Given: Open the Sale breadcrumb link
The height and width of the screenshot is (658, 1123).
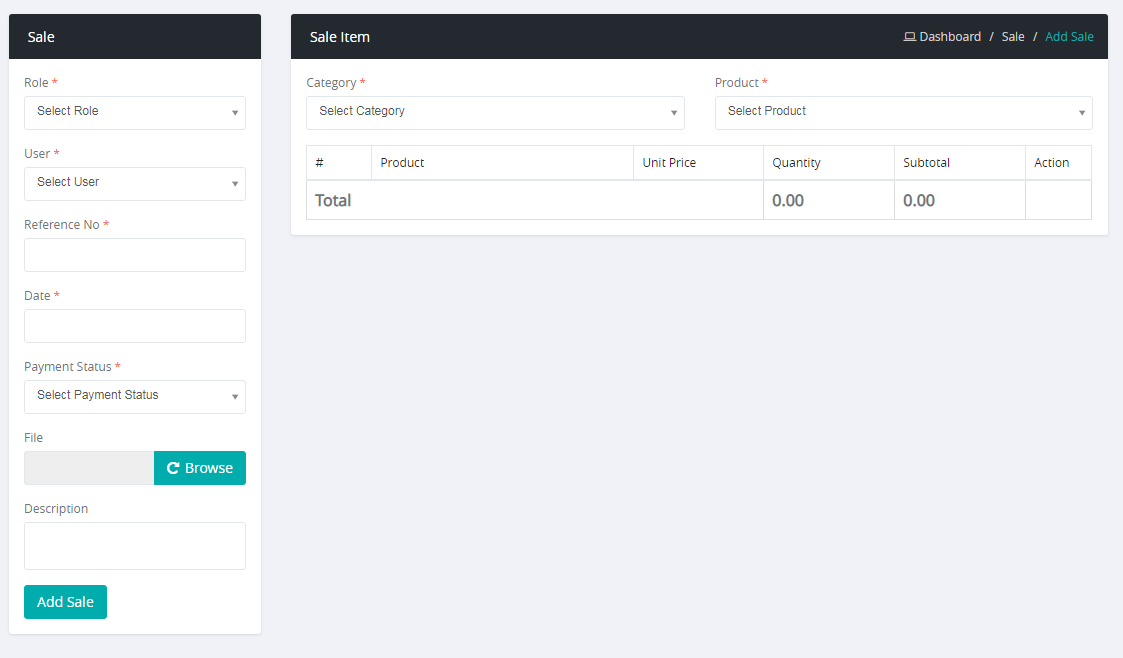Looking at the screenshot, I should click(1012, 37).
